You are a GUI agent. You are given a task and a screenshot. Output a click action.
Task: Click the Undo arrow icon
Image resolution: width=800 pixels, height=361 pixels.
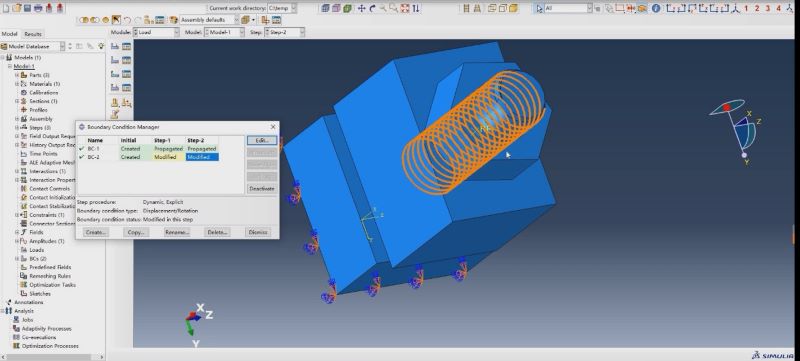[127, 20]
